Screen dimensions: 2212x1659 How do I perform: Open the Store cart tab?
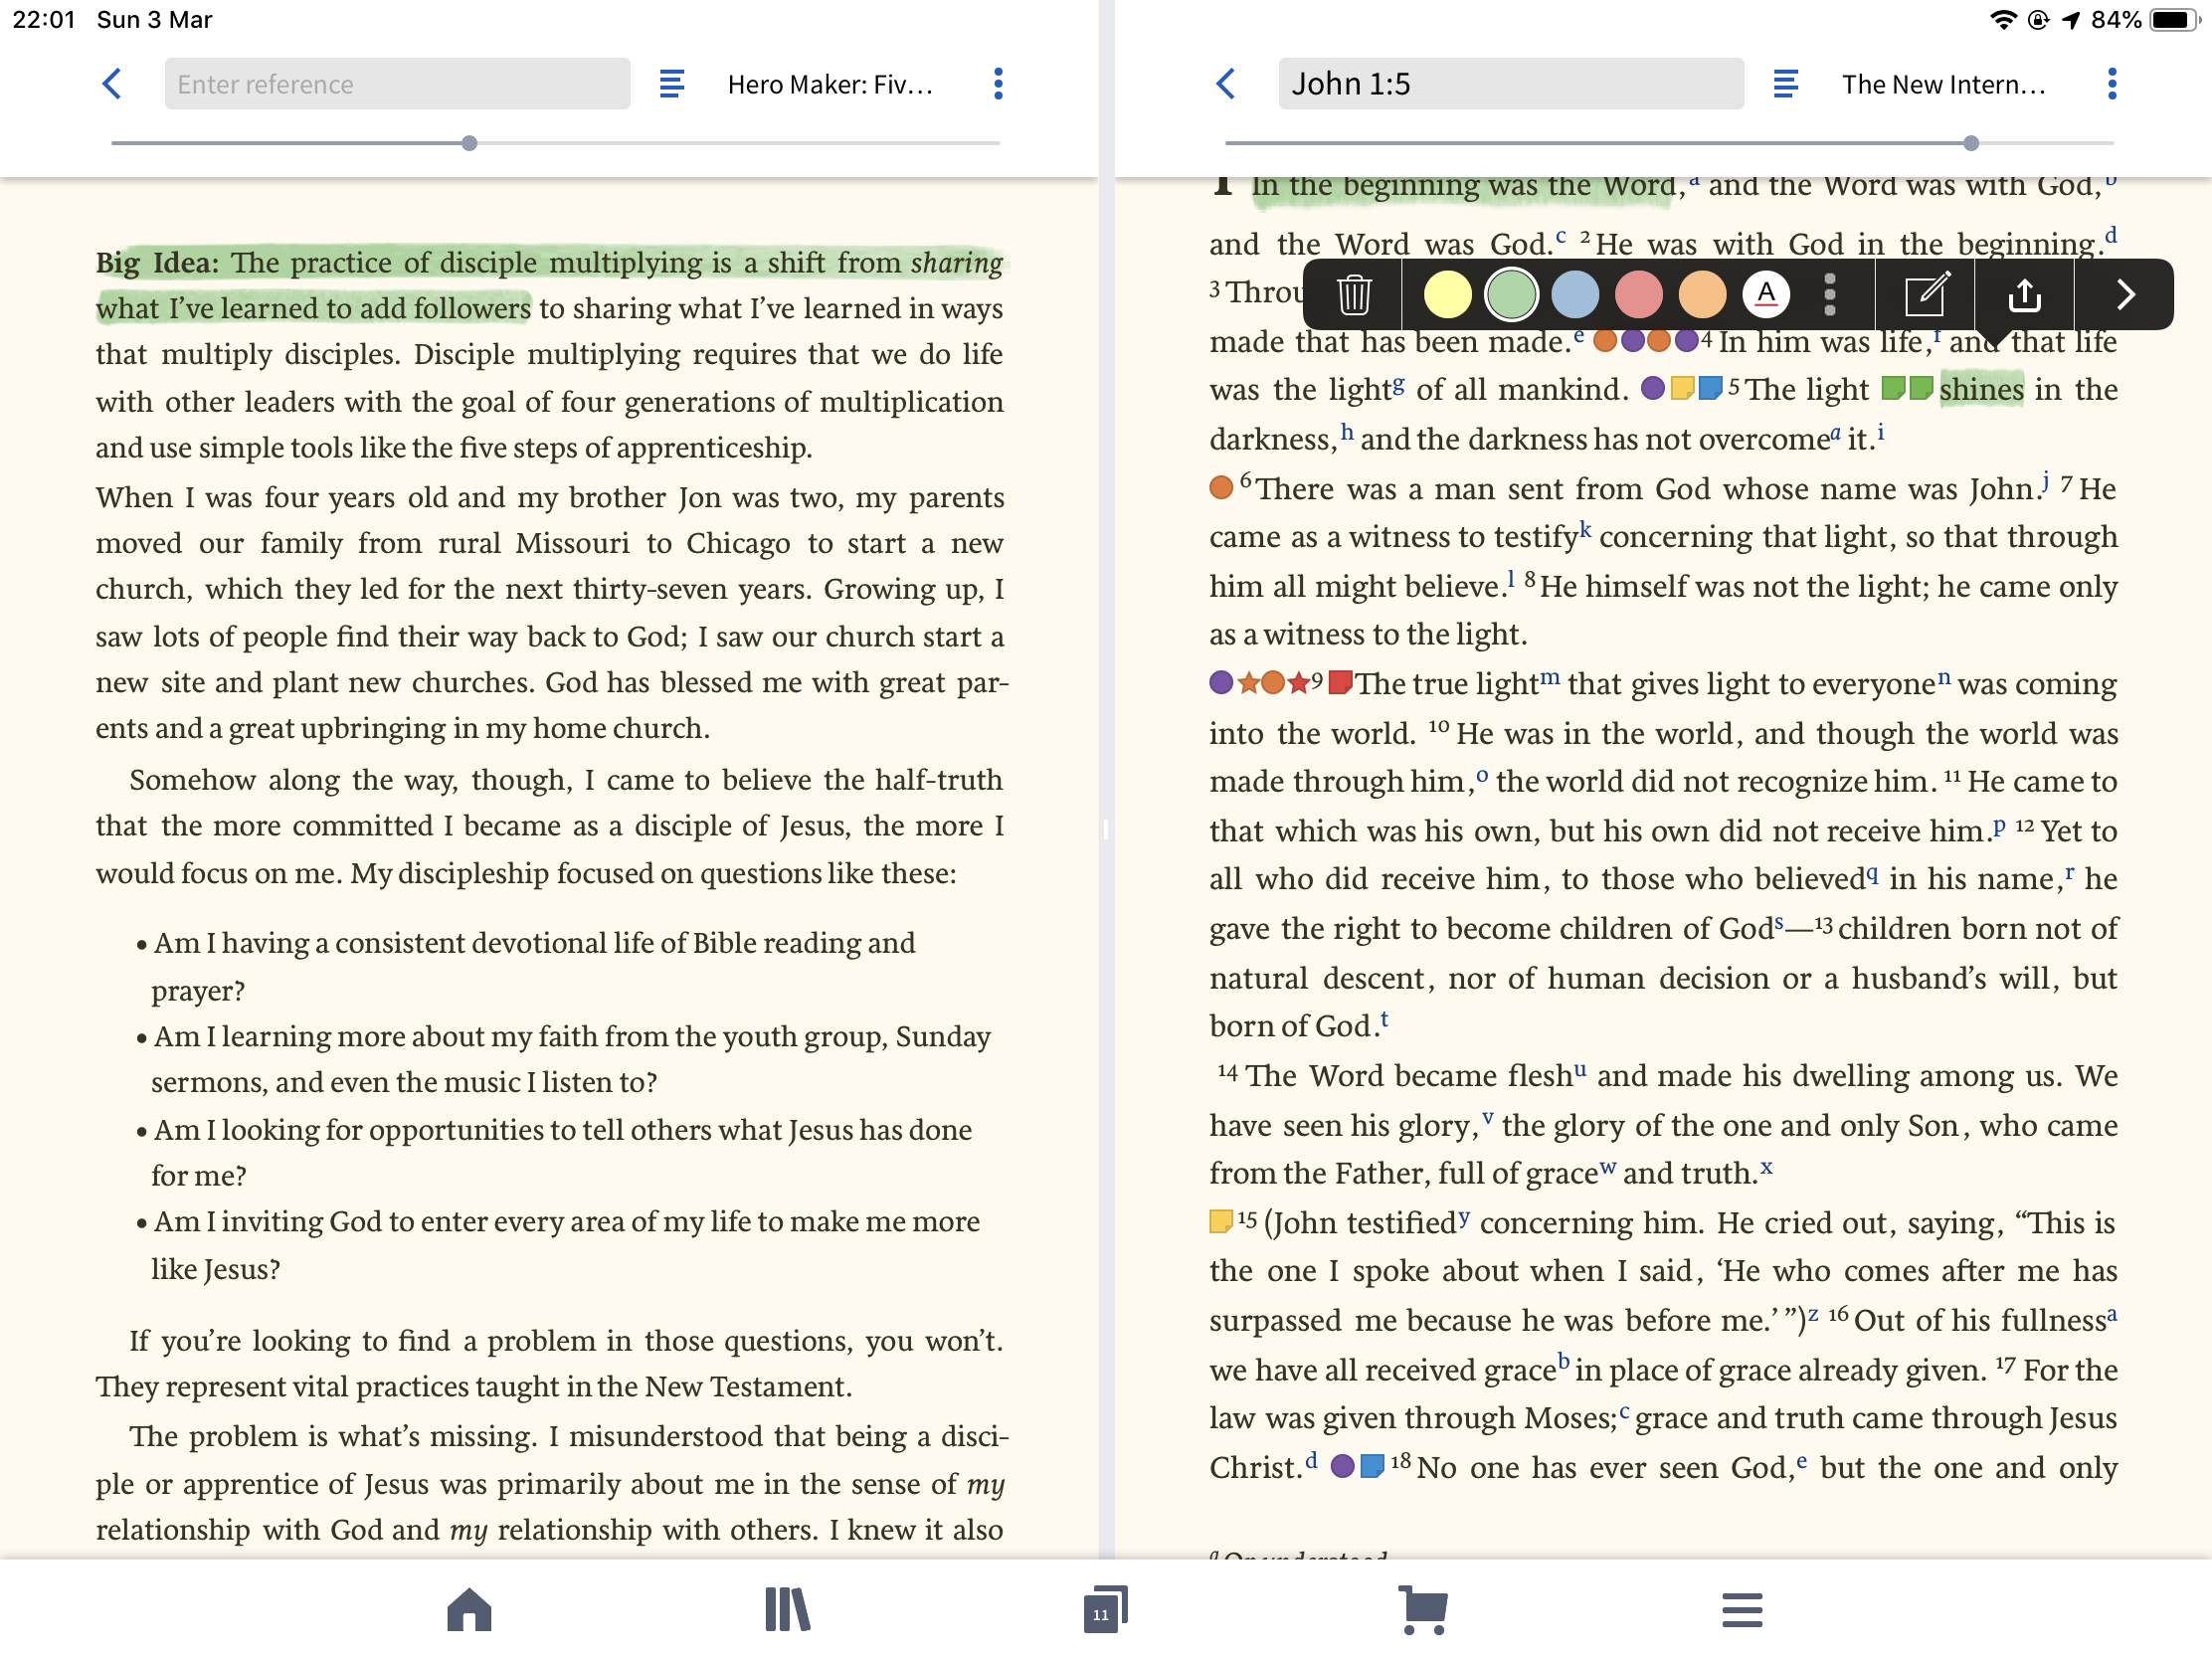point(1423,1610)
